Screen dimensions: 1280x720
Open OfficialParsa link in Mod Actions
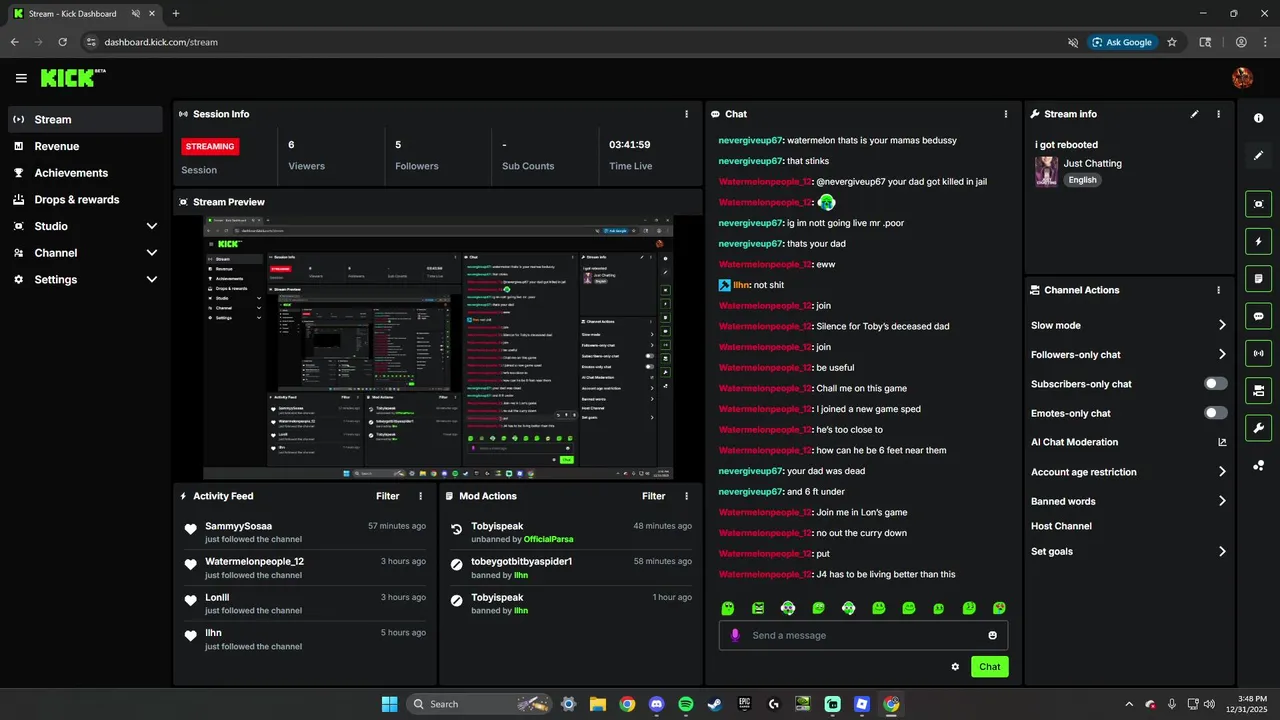coord(548,539)
